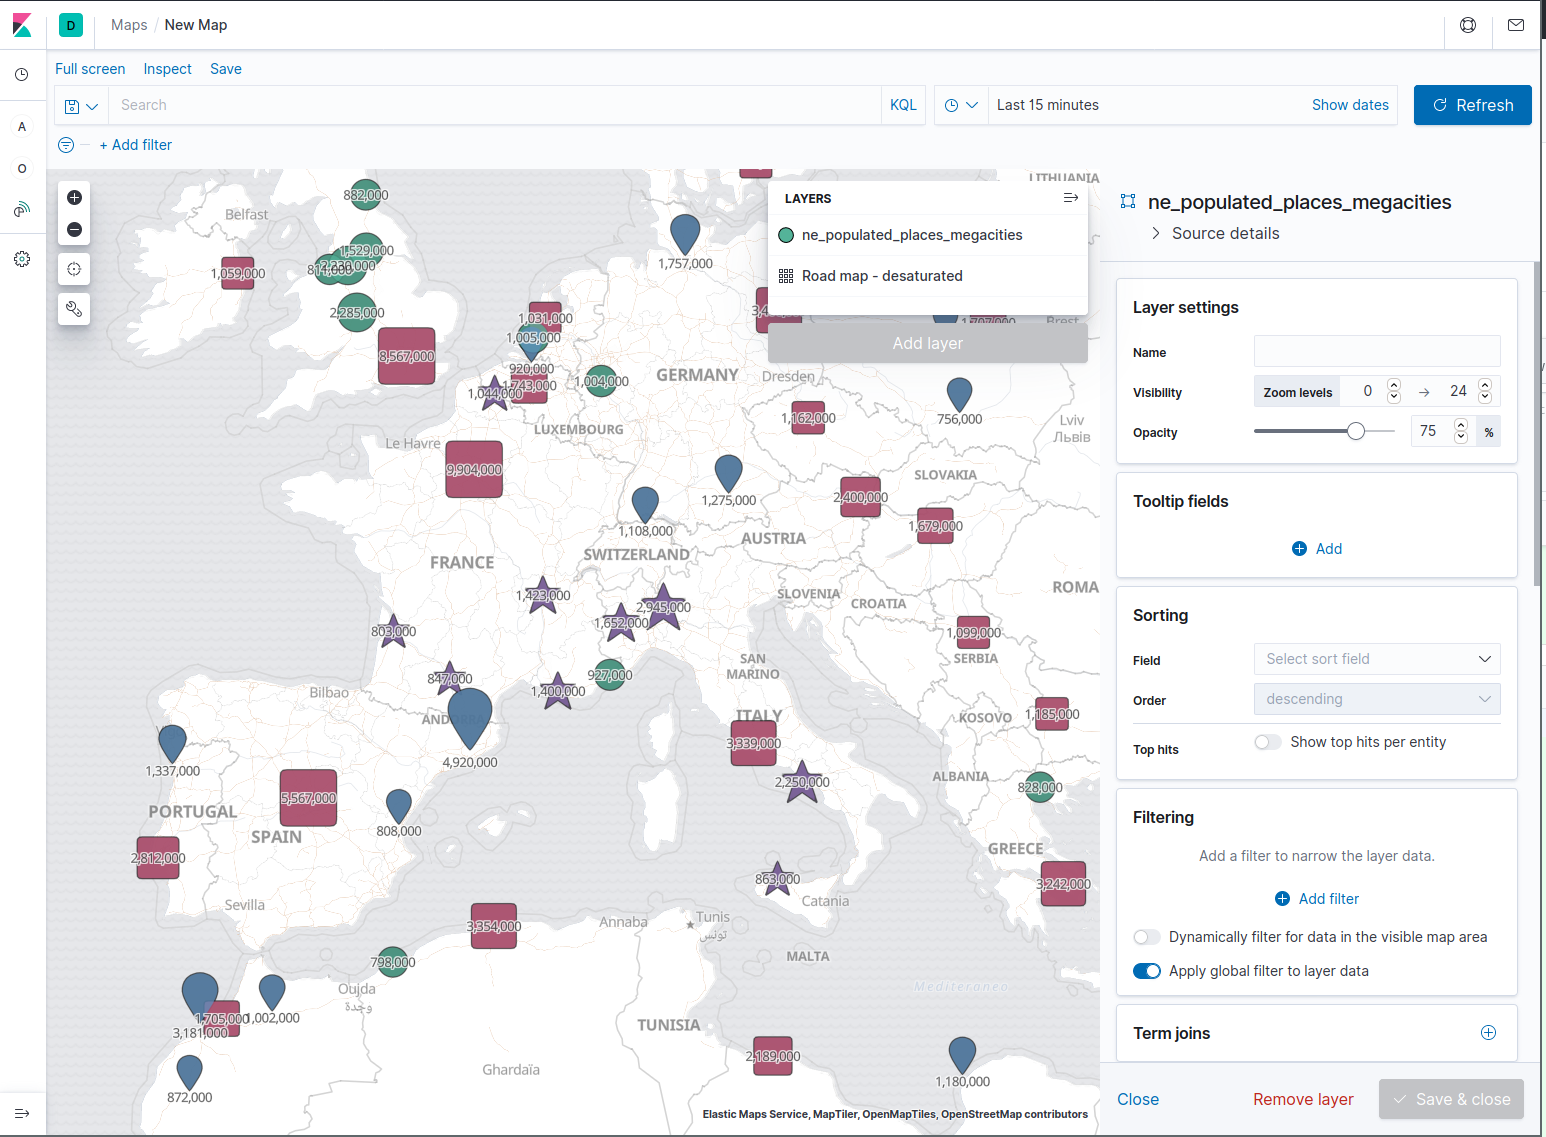Screen dimensions: 1546x1137
Task: Disable Apply global filter to layer data
Action: (x=1147, y=971)
